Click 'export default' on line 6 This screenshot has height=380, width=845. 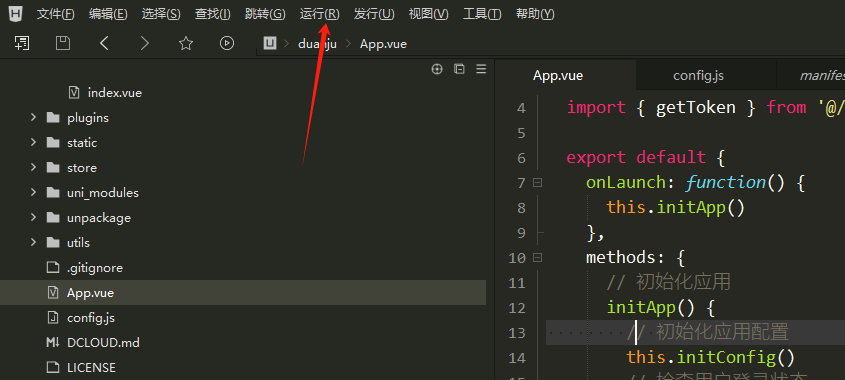click(x=636, y=157)
